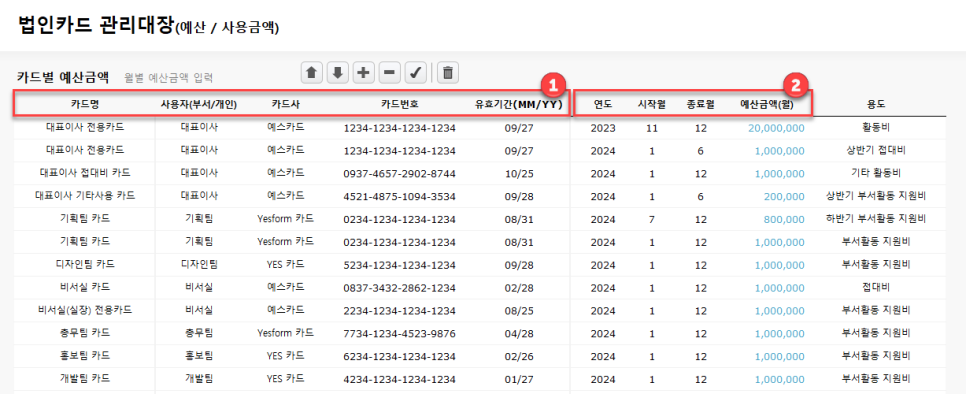The image size is (966, 394).
Task: Click the 디자인팀 카드 card name cell
Action: click(85, 265)
